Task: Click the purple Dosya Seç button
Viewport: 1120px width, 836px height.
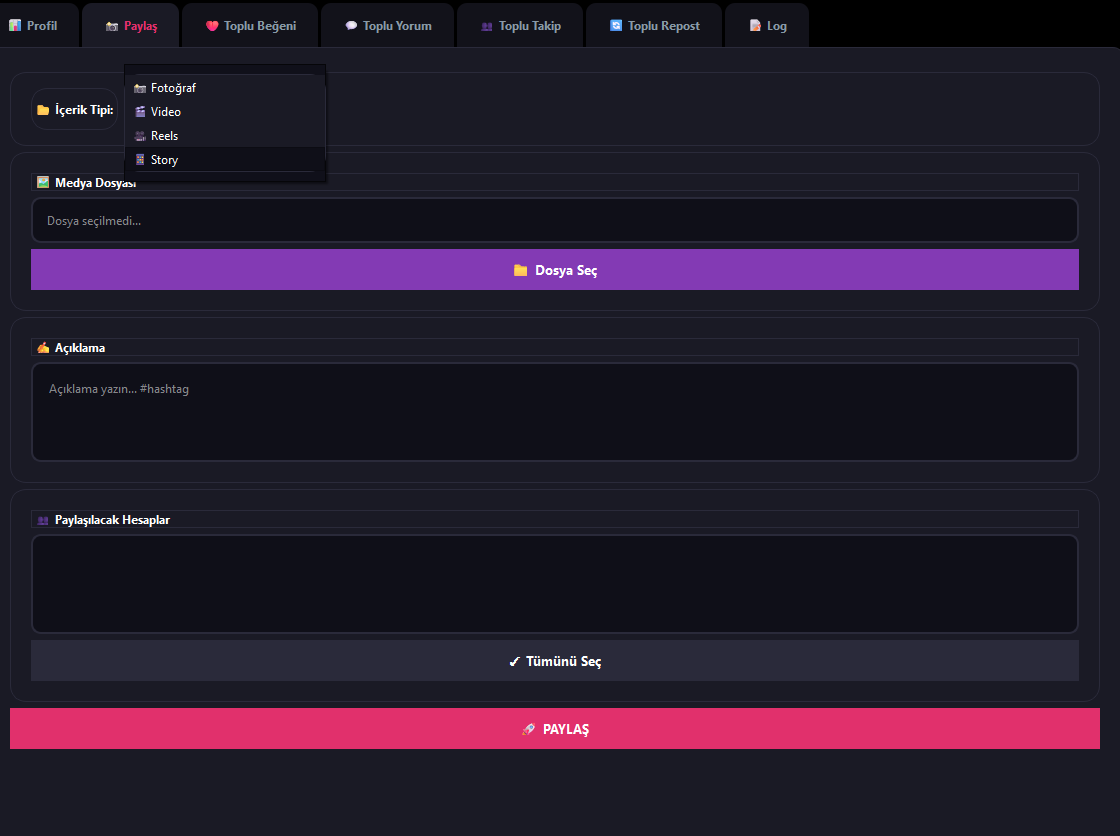Action: tap(555, 270)
